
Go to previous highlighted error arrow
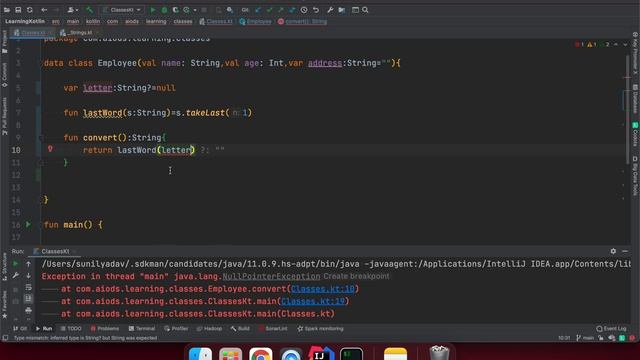pyautogui.click(x=616, y=44)
